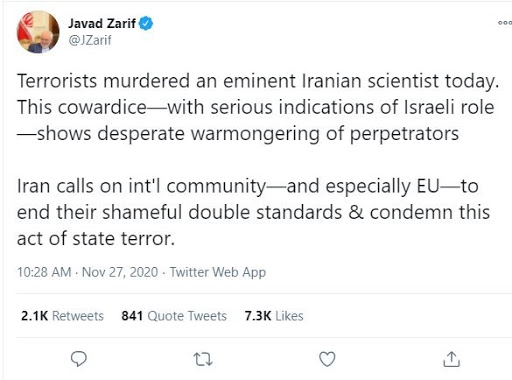Click the blue verified badge
The width and height of the screenshot is (512, 380).
pyautogui.click(x=146, y=23)
